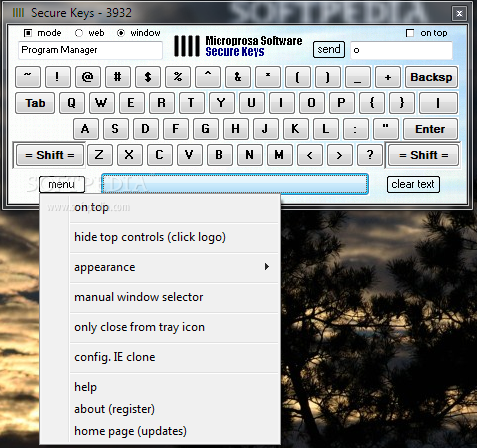Click the E key
Screen dimensions: 477x448
(132, 103)
